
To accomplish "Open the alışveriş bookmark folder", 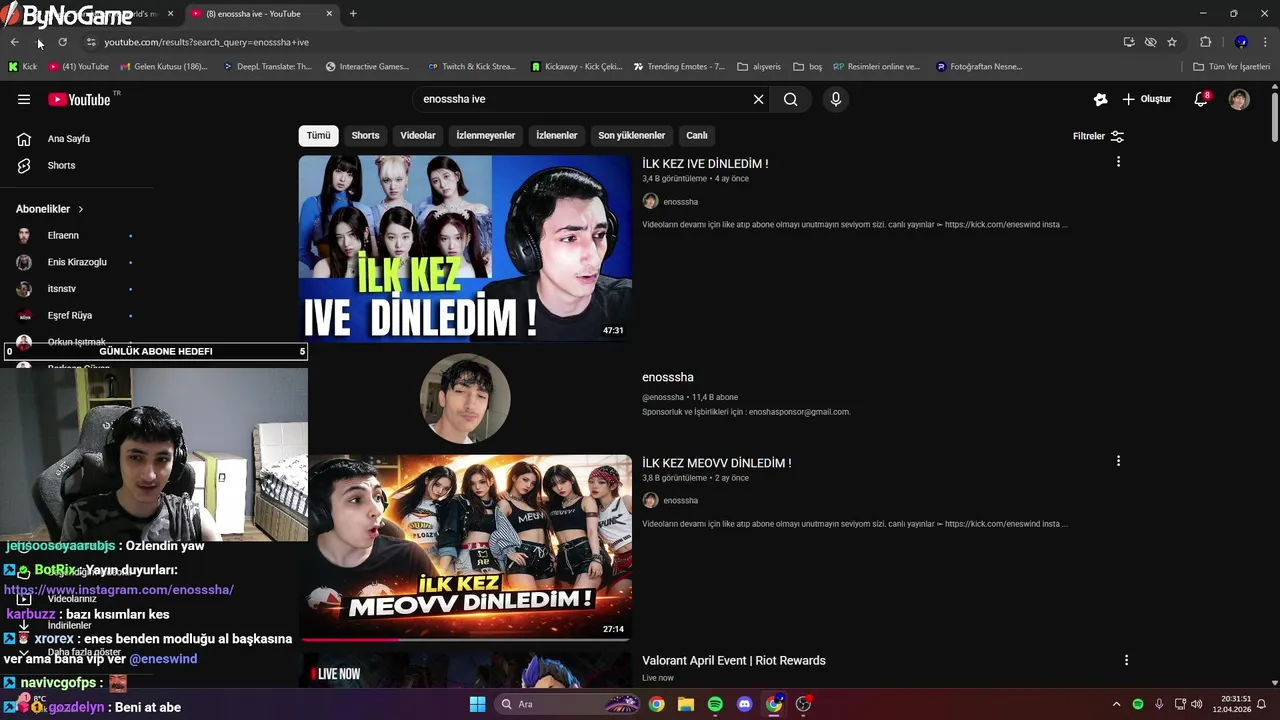I will (759, 67).
